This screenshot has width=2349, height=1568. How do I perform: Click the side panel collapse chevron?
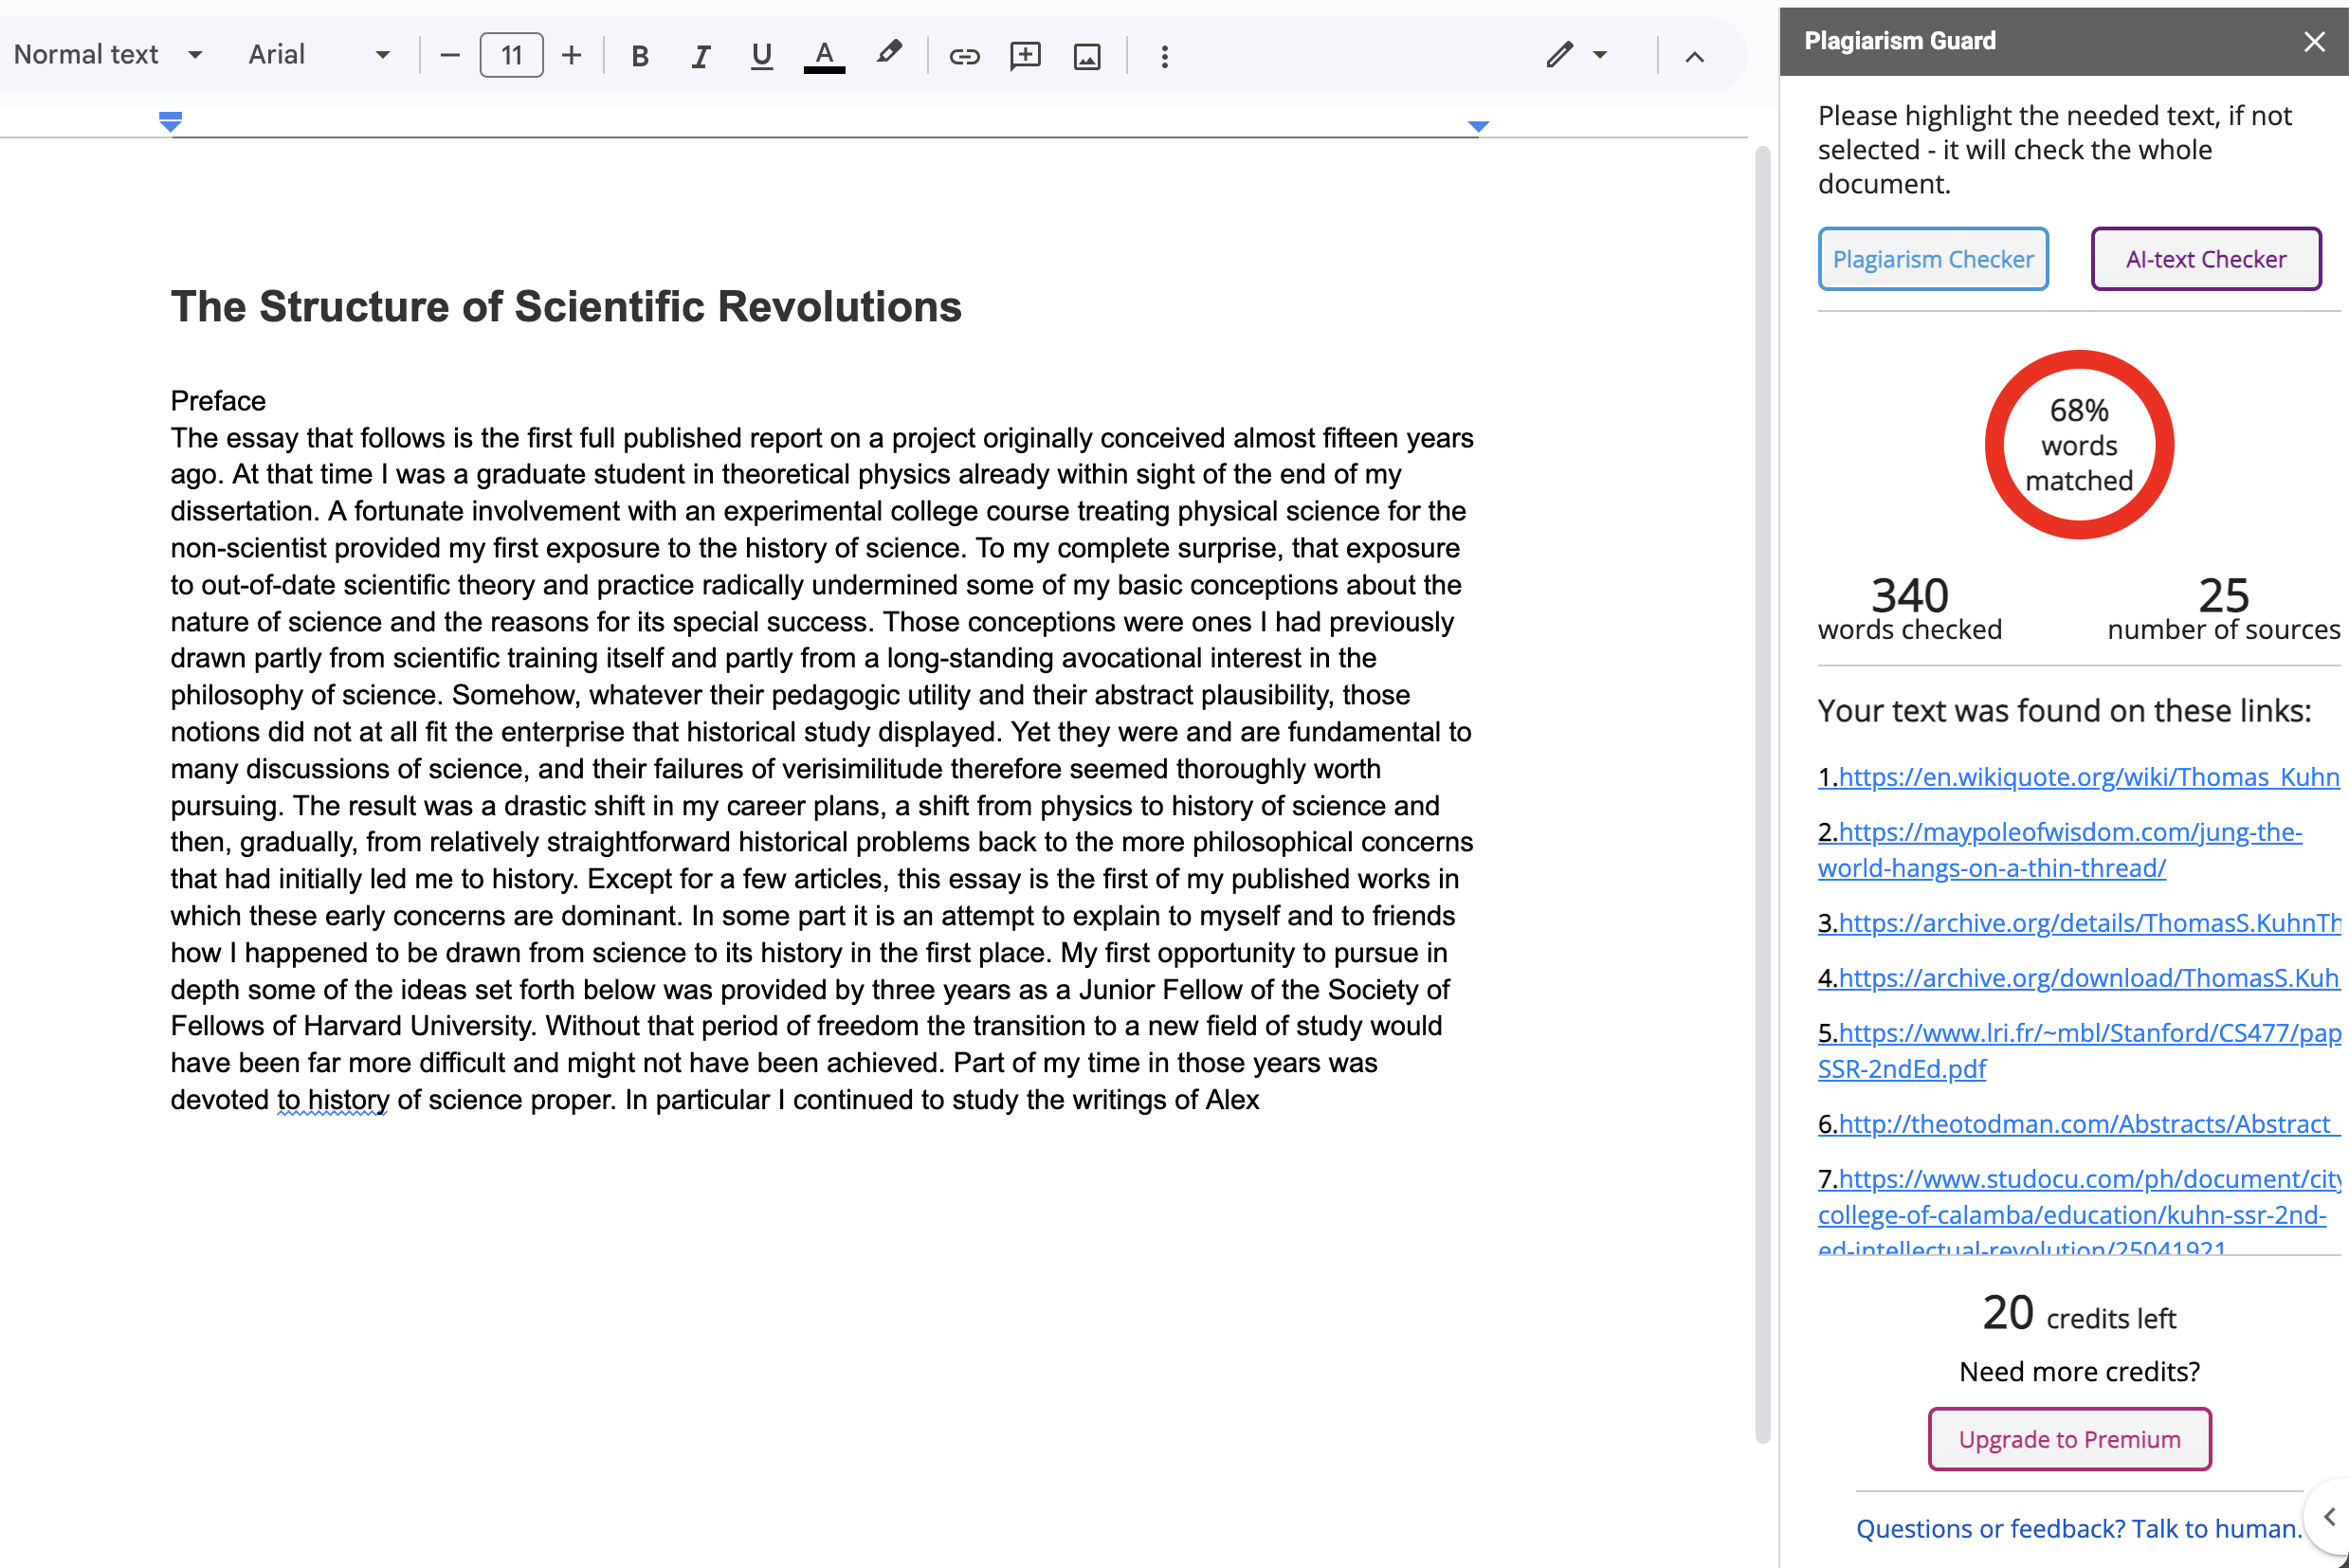(x=2329, y=1517)
